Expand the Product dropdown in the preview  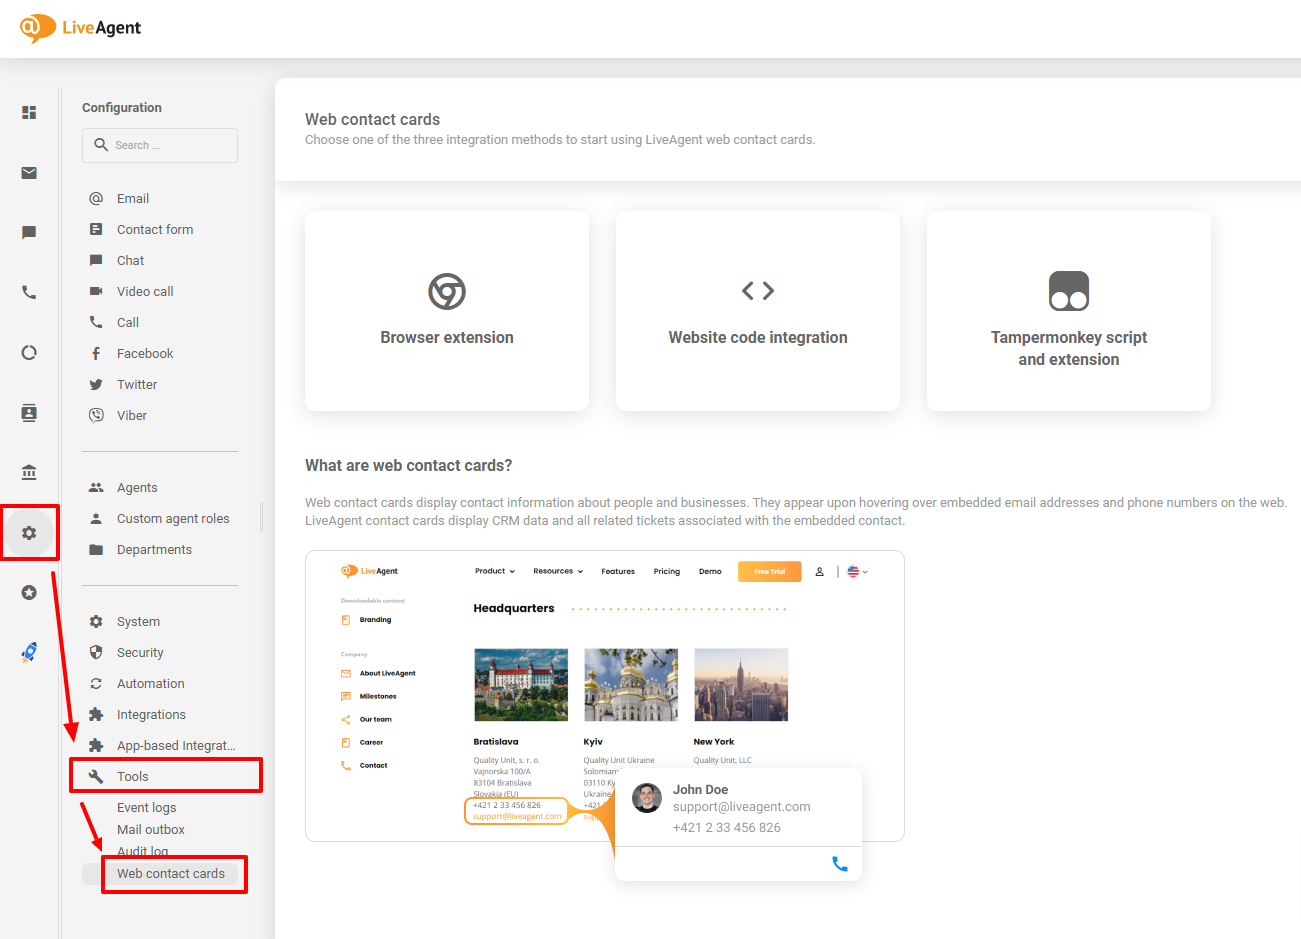pos(494,570)
